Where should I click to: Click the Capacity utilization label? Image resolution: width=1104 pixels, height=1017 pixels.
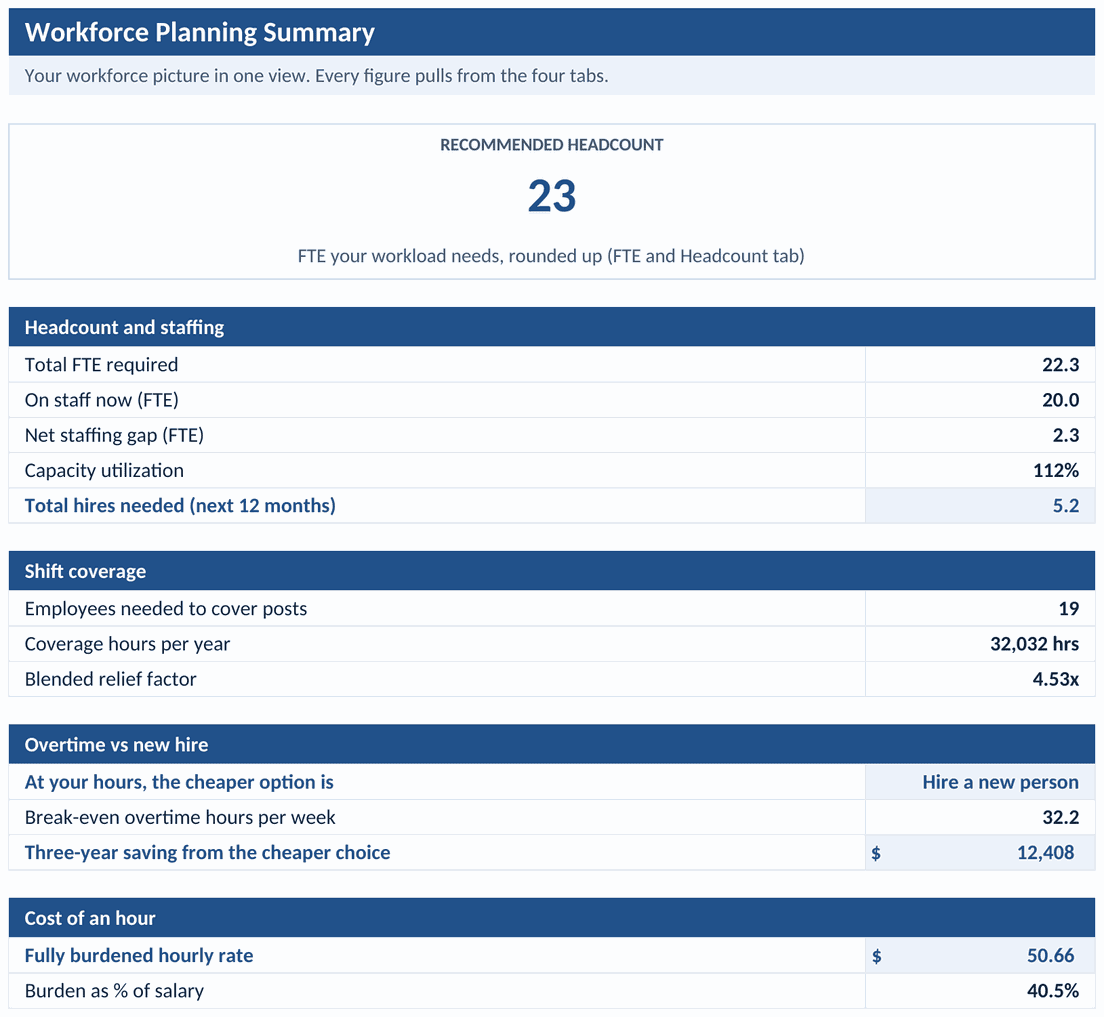coord(104,470)
